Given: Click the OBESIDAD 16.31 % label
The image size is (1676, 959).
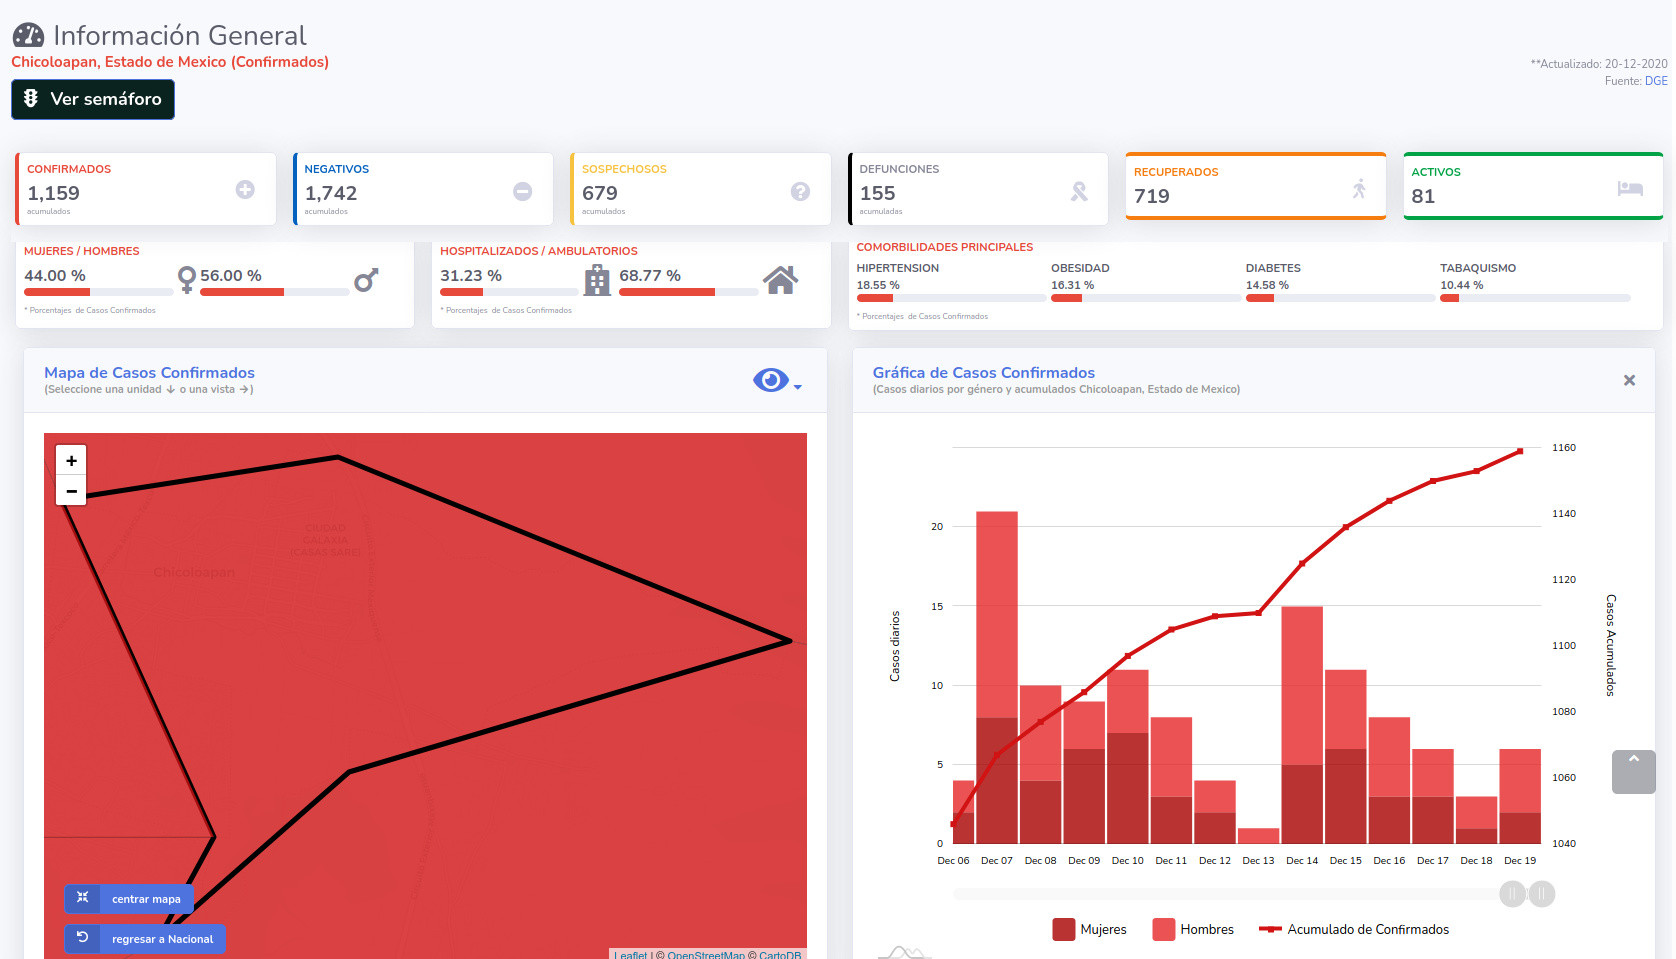Looking at the screenshot, I should pos(1080,277).
